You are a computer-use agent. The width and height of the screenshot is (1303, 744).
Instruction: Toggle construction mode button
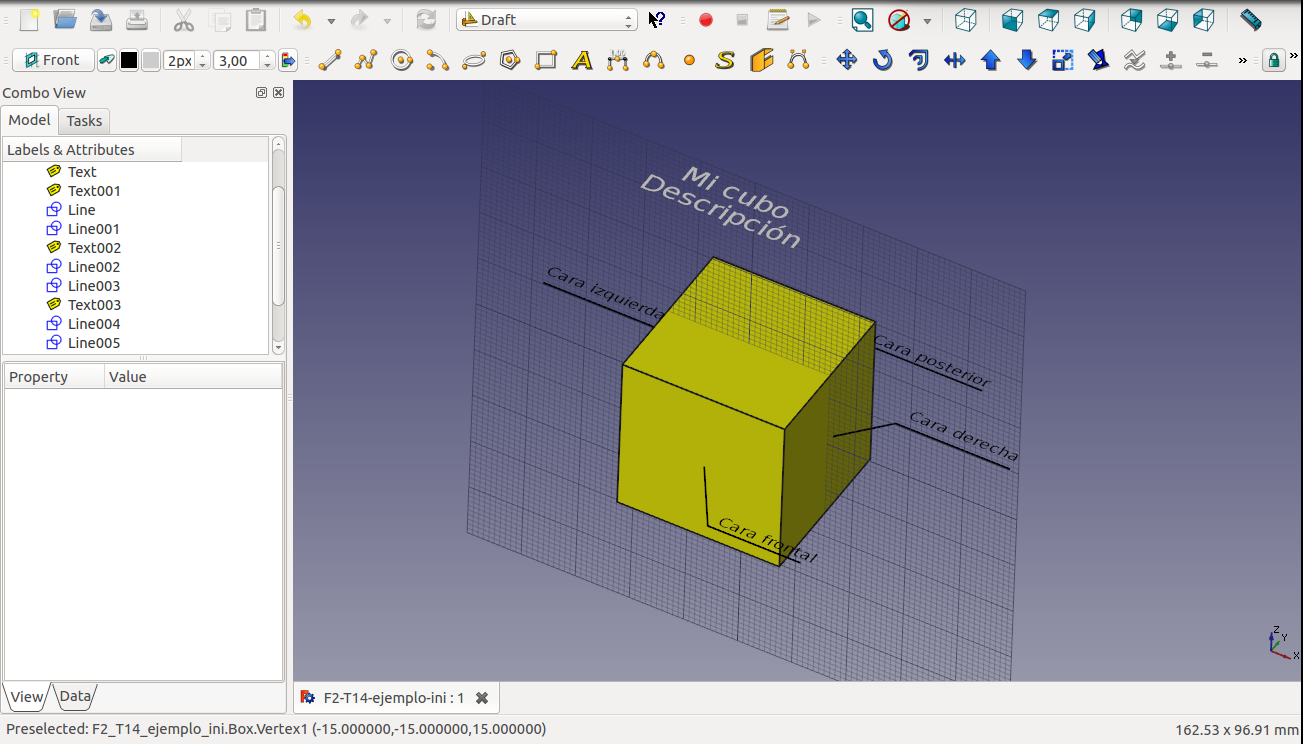pyautogui.click(x=106, y=61)
